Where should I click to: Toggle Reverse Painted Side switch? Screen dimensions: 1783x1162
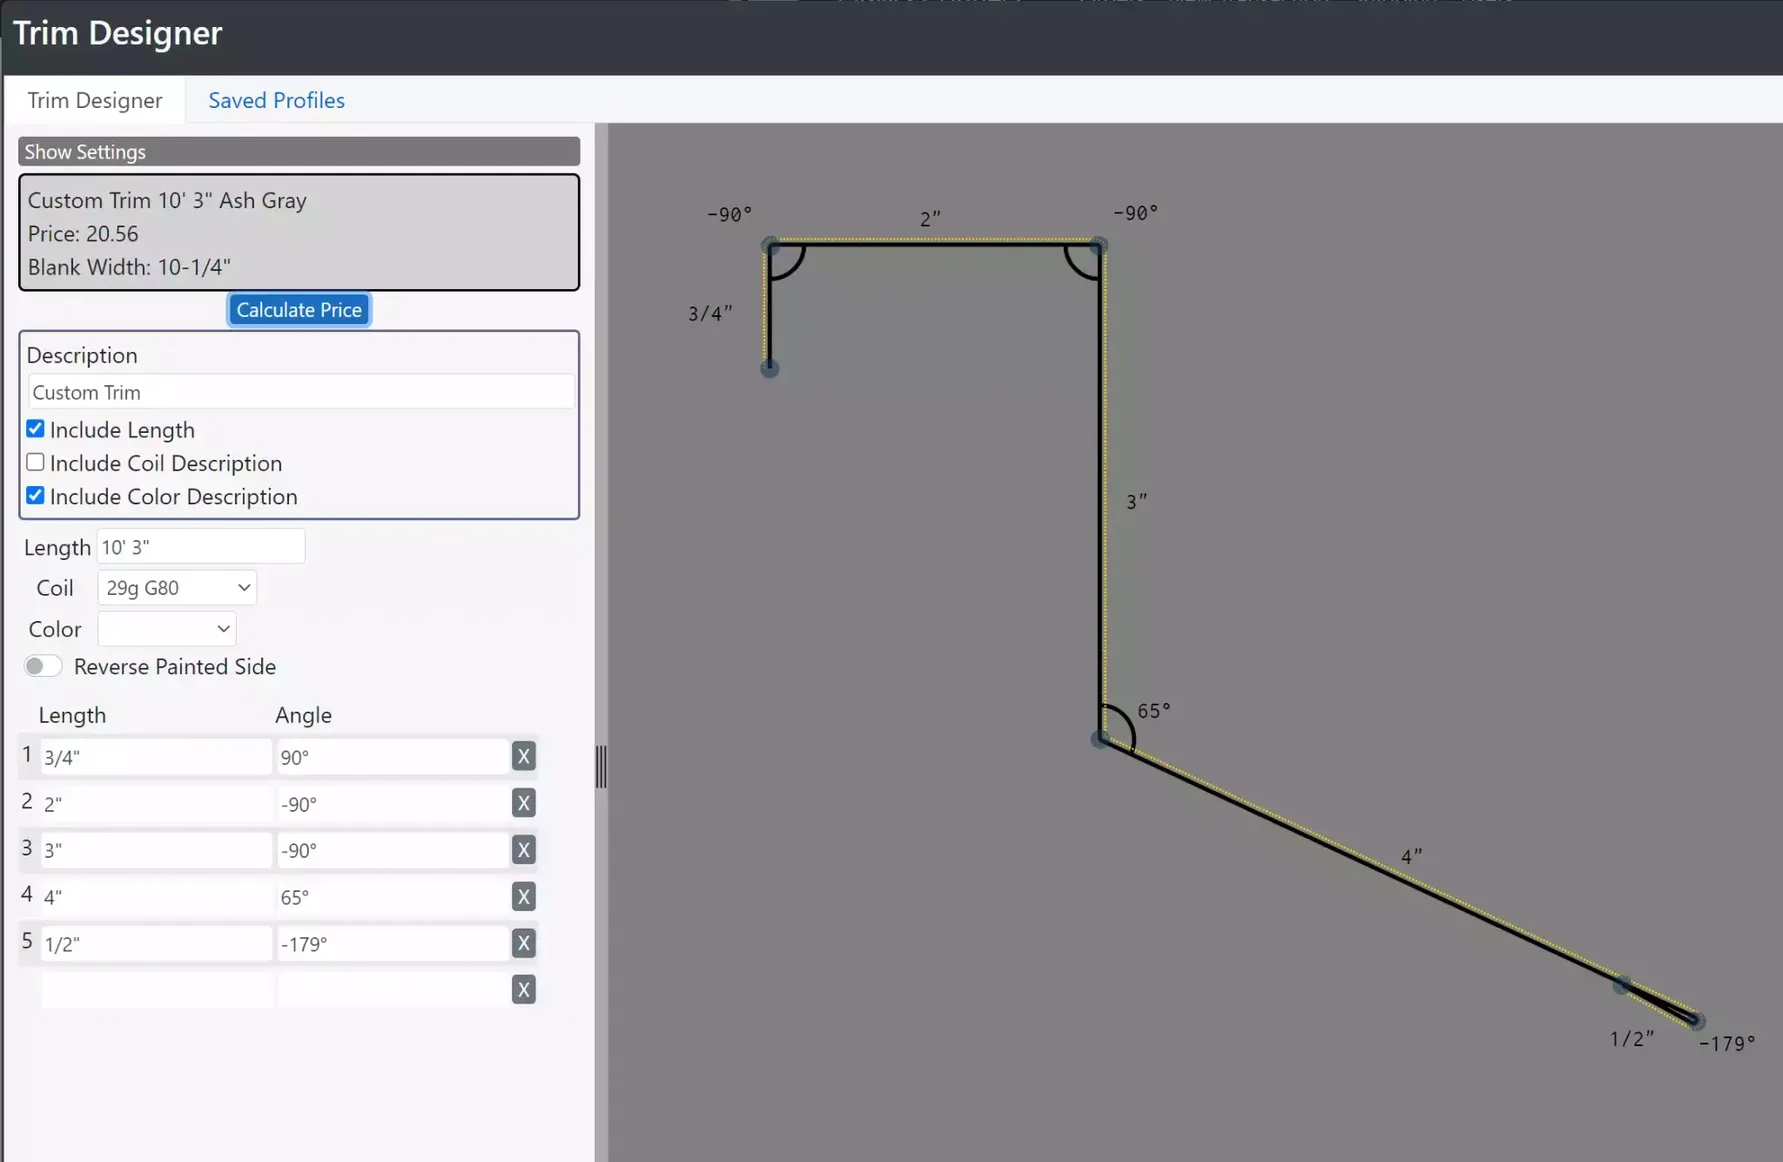tap(43, 666)
